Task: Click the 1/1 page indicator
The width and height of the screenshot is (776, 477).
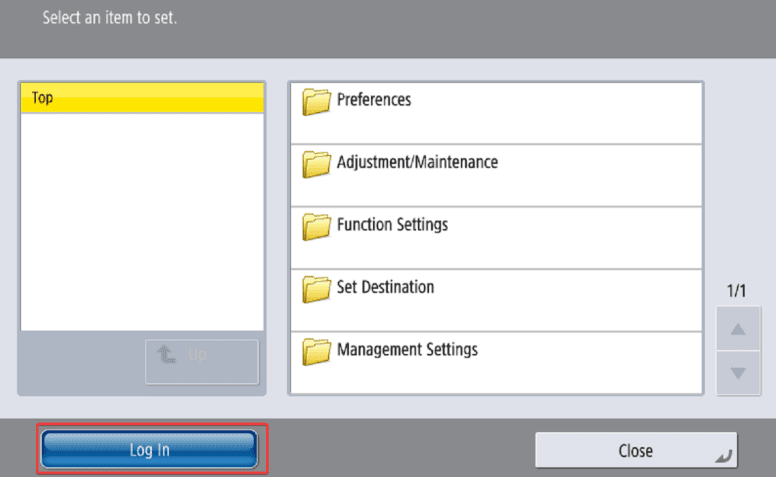Action: click(737, 291)
